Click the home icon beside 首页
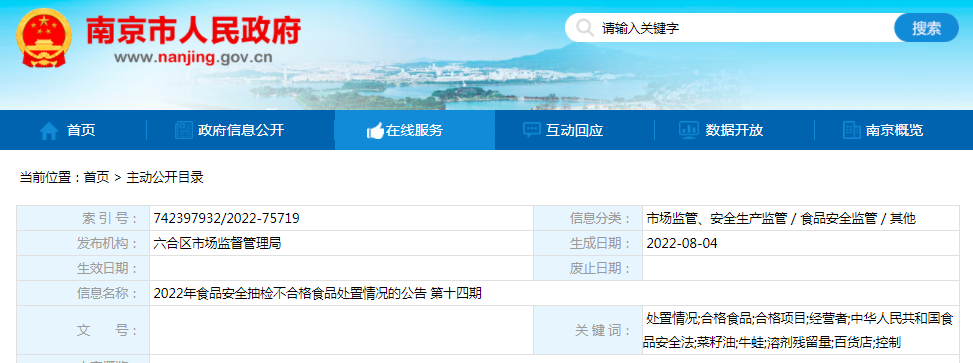 pos(49,130)
